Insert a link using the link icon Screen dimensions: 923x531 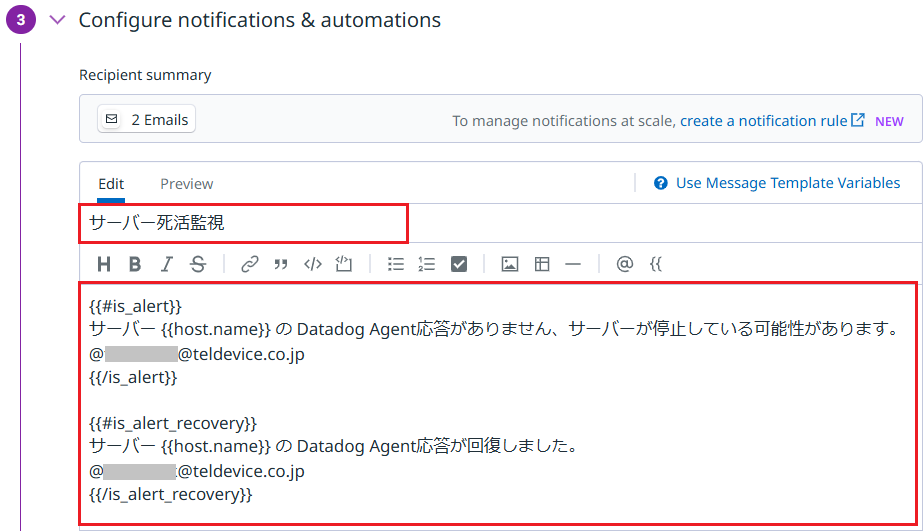tap(249, 264)
